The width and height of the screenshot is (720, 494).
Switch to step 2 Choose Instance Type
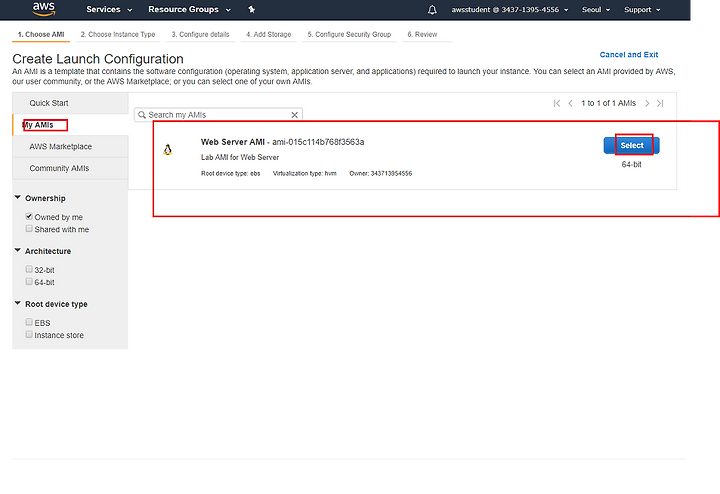118,34
